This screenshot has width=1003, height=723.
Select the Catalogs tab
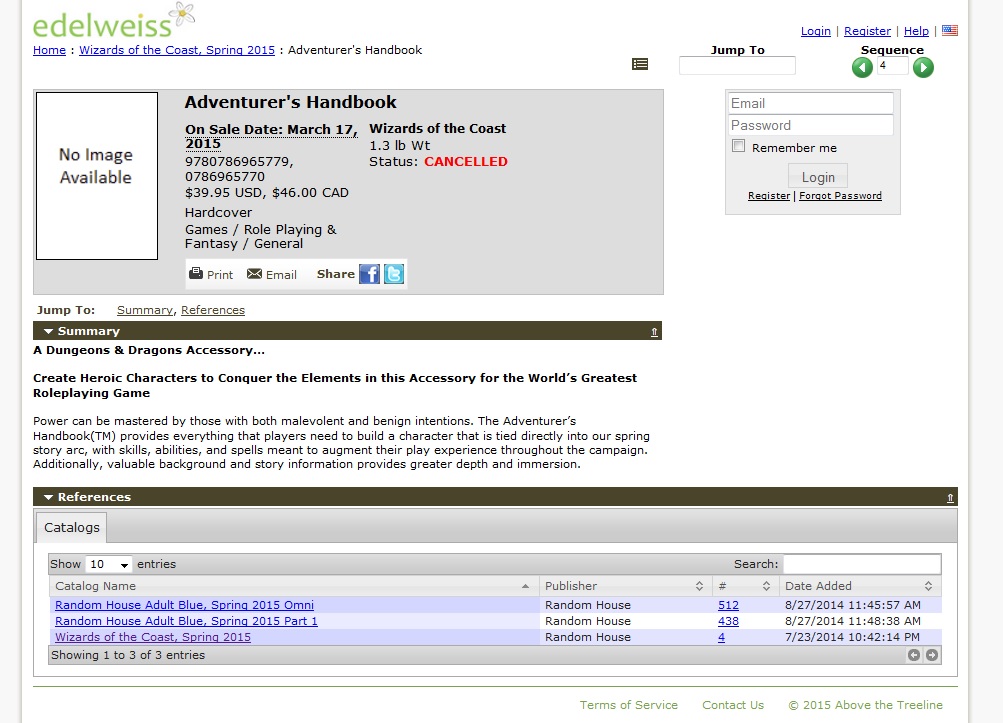[72, 527]
